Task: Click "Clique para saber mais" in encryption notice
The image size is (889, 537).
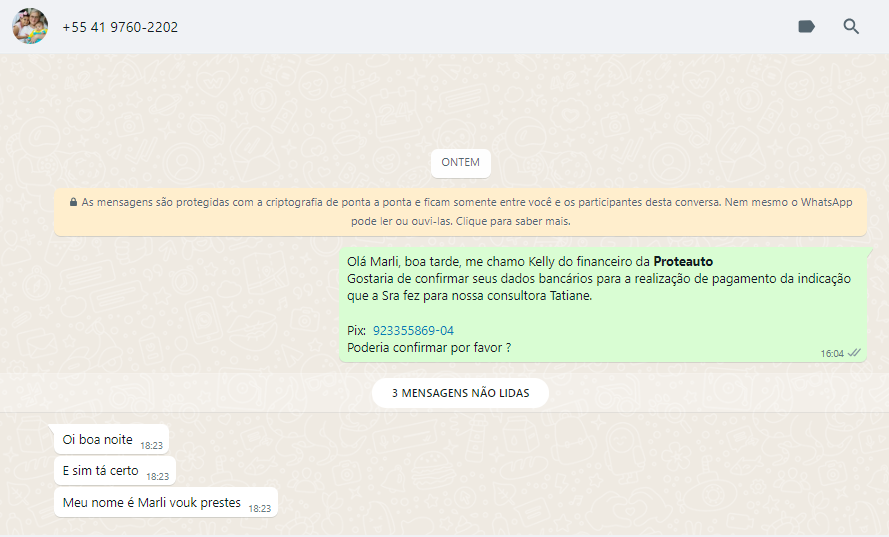Action: (513, 221)
